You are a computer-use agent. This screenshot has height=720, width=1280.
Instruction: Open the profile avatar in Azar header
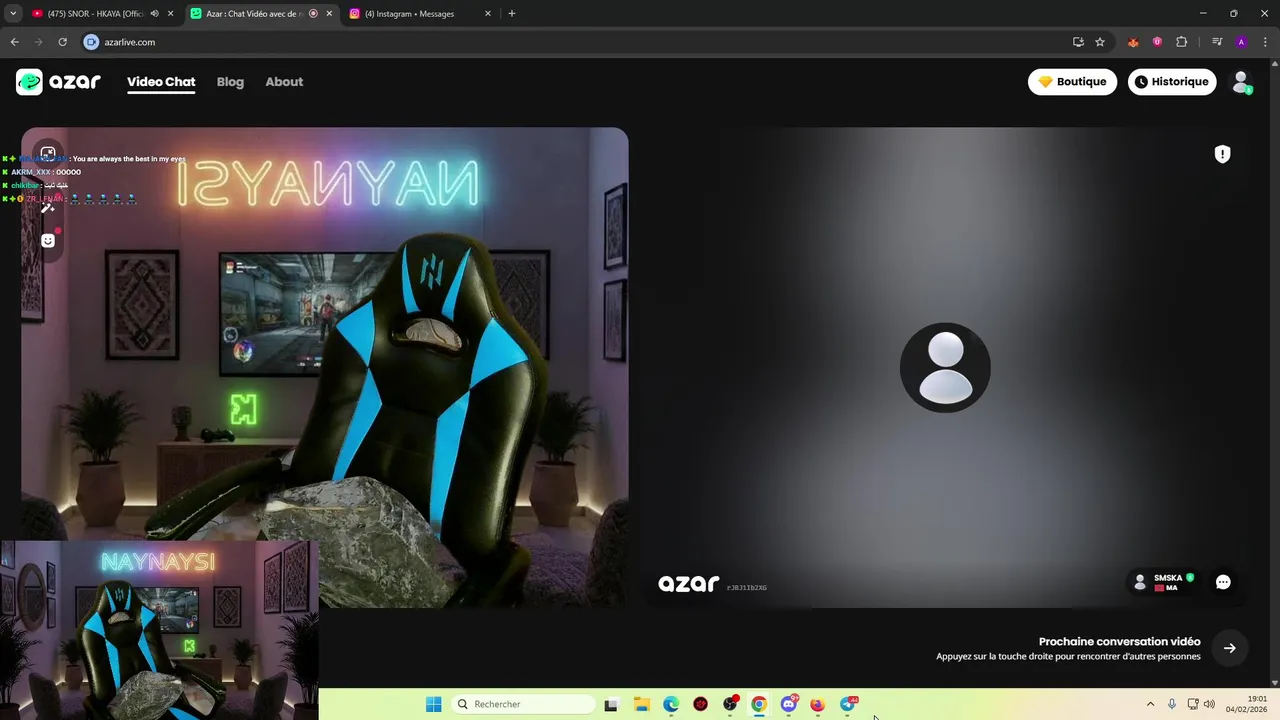(x=1241, y=82)
